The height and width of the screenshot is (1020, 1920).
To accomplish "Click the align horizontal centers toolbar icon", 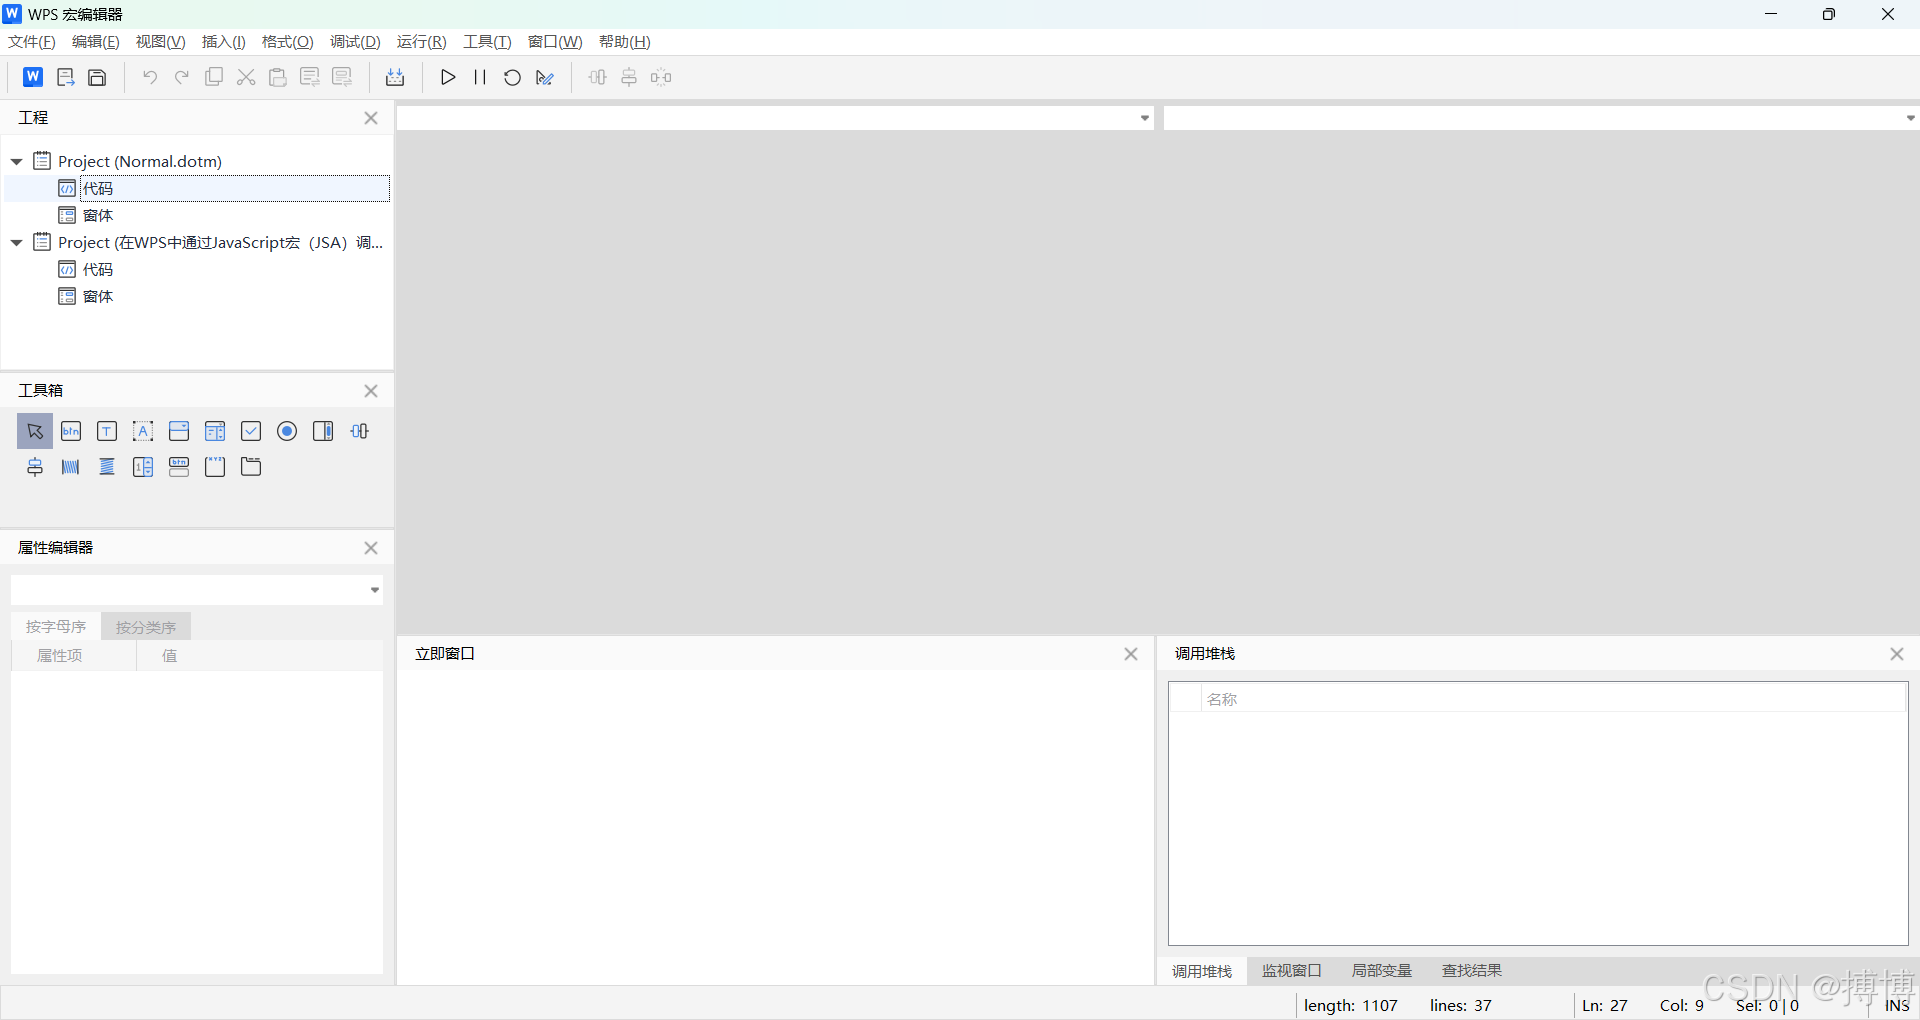I will 597,77.
